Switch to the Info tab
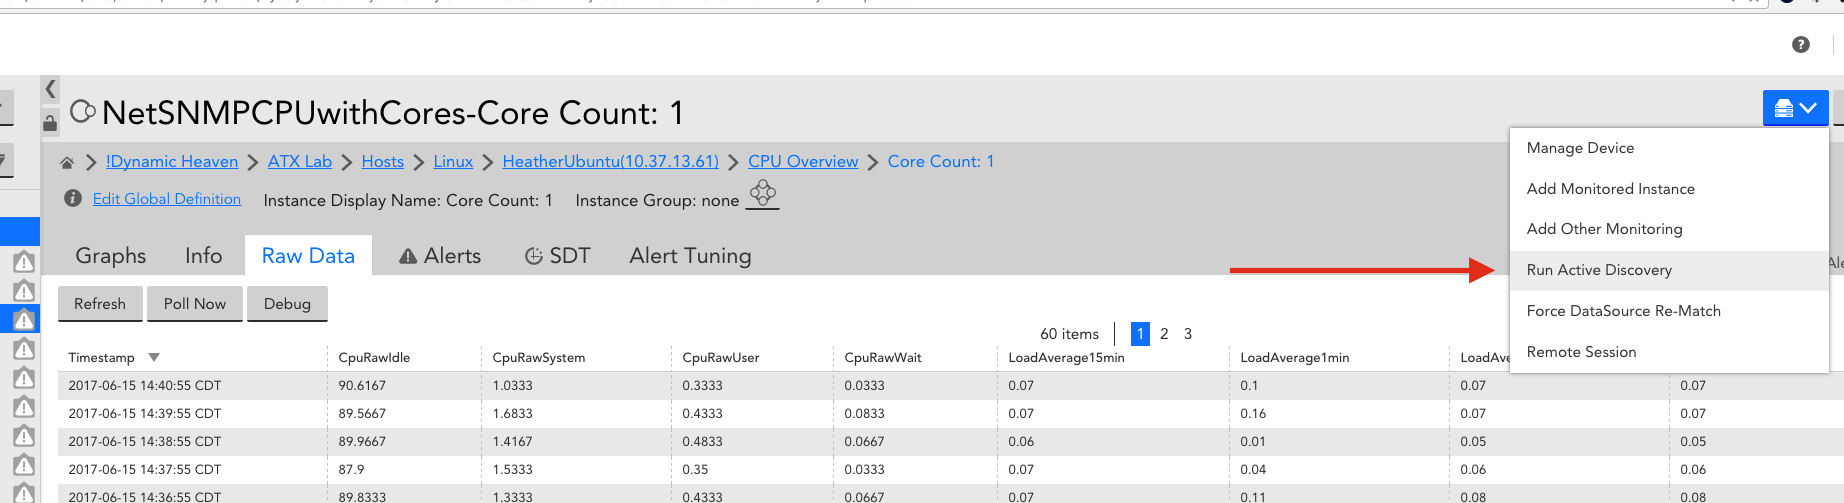The width and height of the screenshot is (1844, 503). coord(204,256)
